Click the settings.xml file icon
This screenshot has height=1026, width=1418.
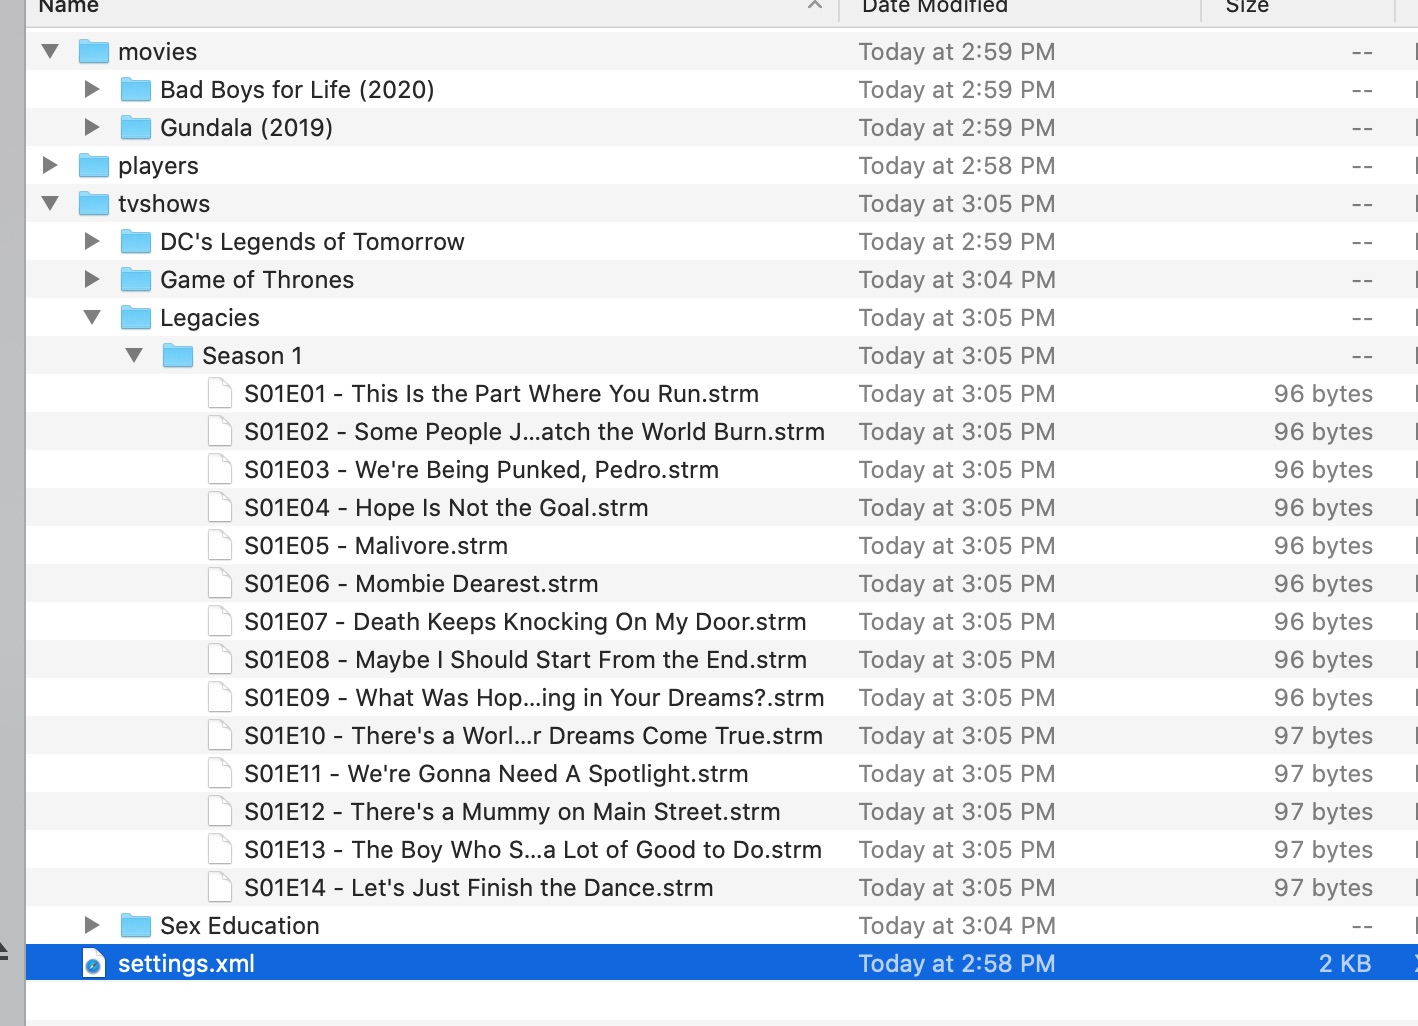pos(94,963)
